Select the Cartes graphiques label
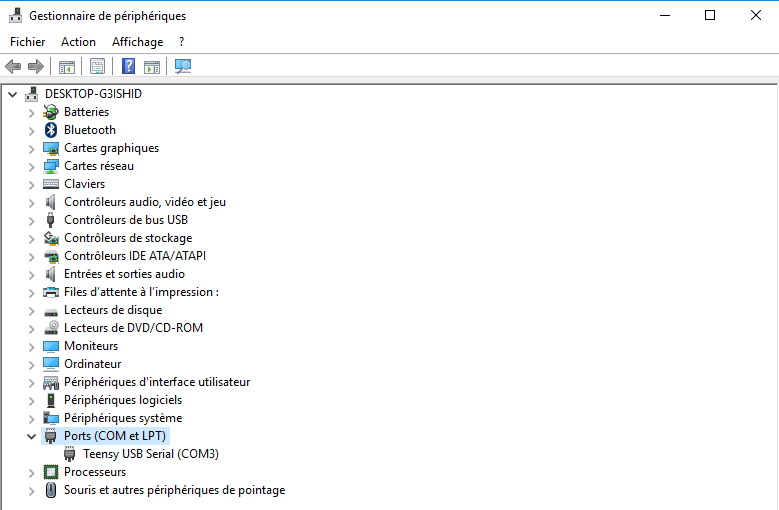 (x=111, y=148)
